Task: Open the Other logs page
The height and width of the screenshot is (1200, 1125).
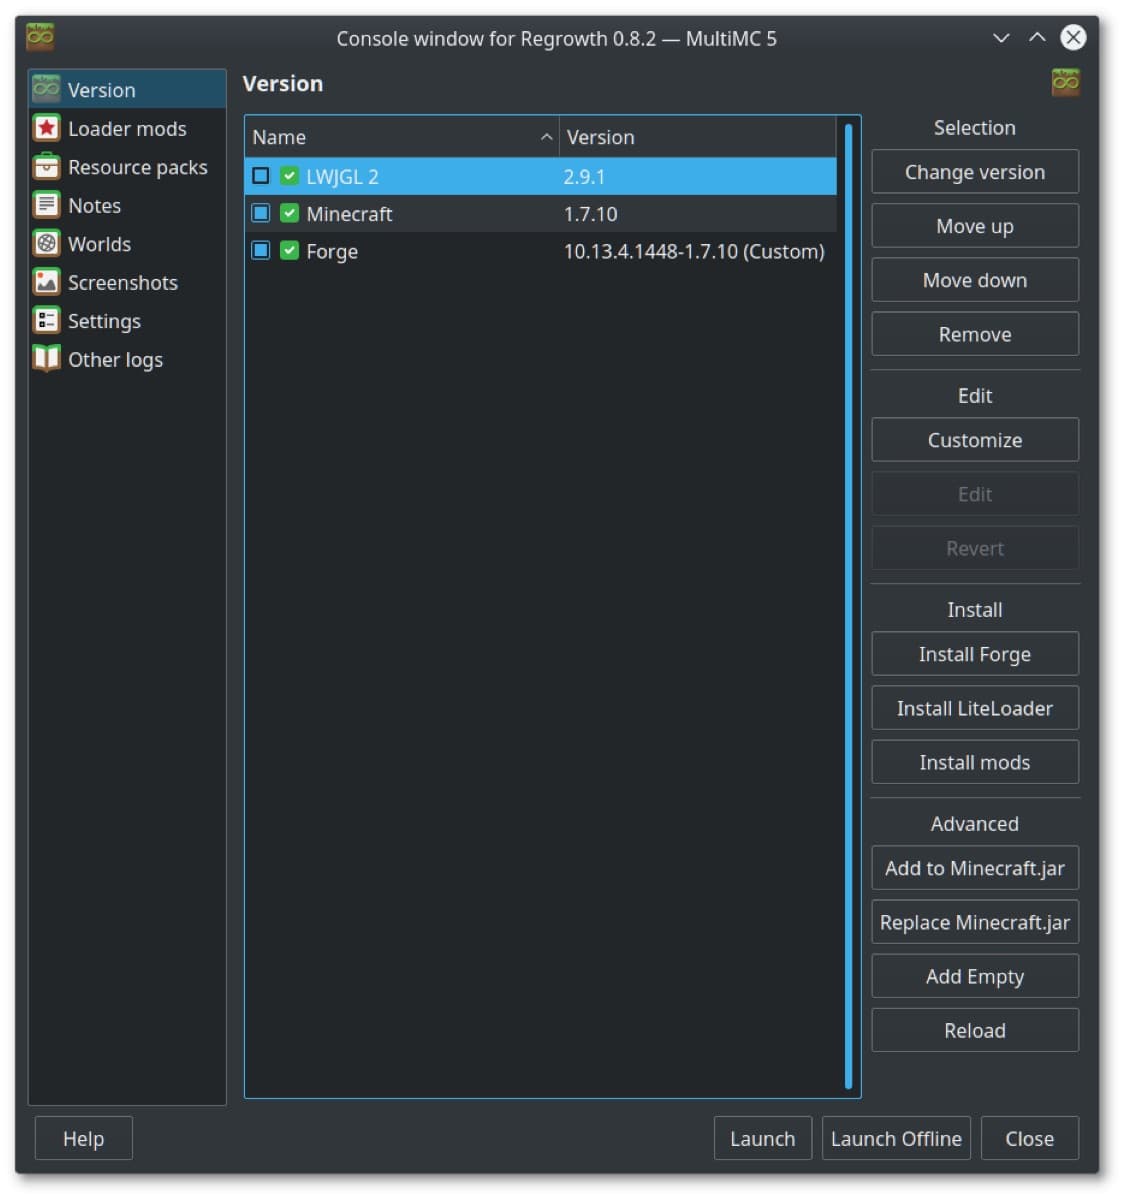Action: (x=127, y=358)
